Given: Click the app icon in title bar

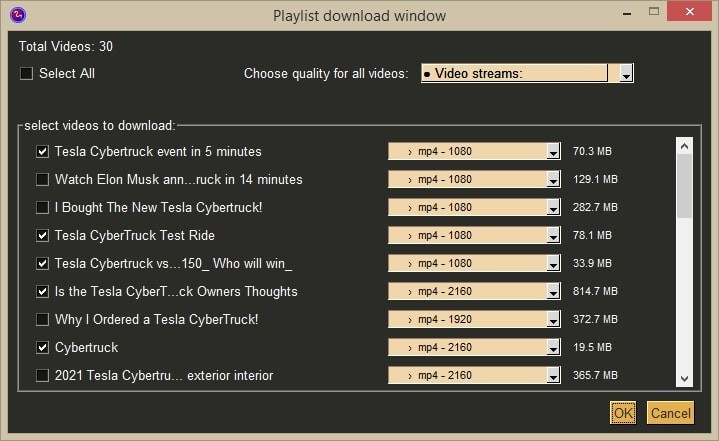Looking at the screenshot, I should [x=16, y=15].
